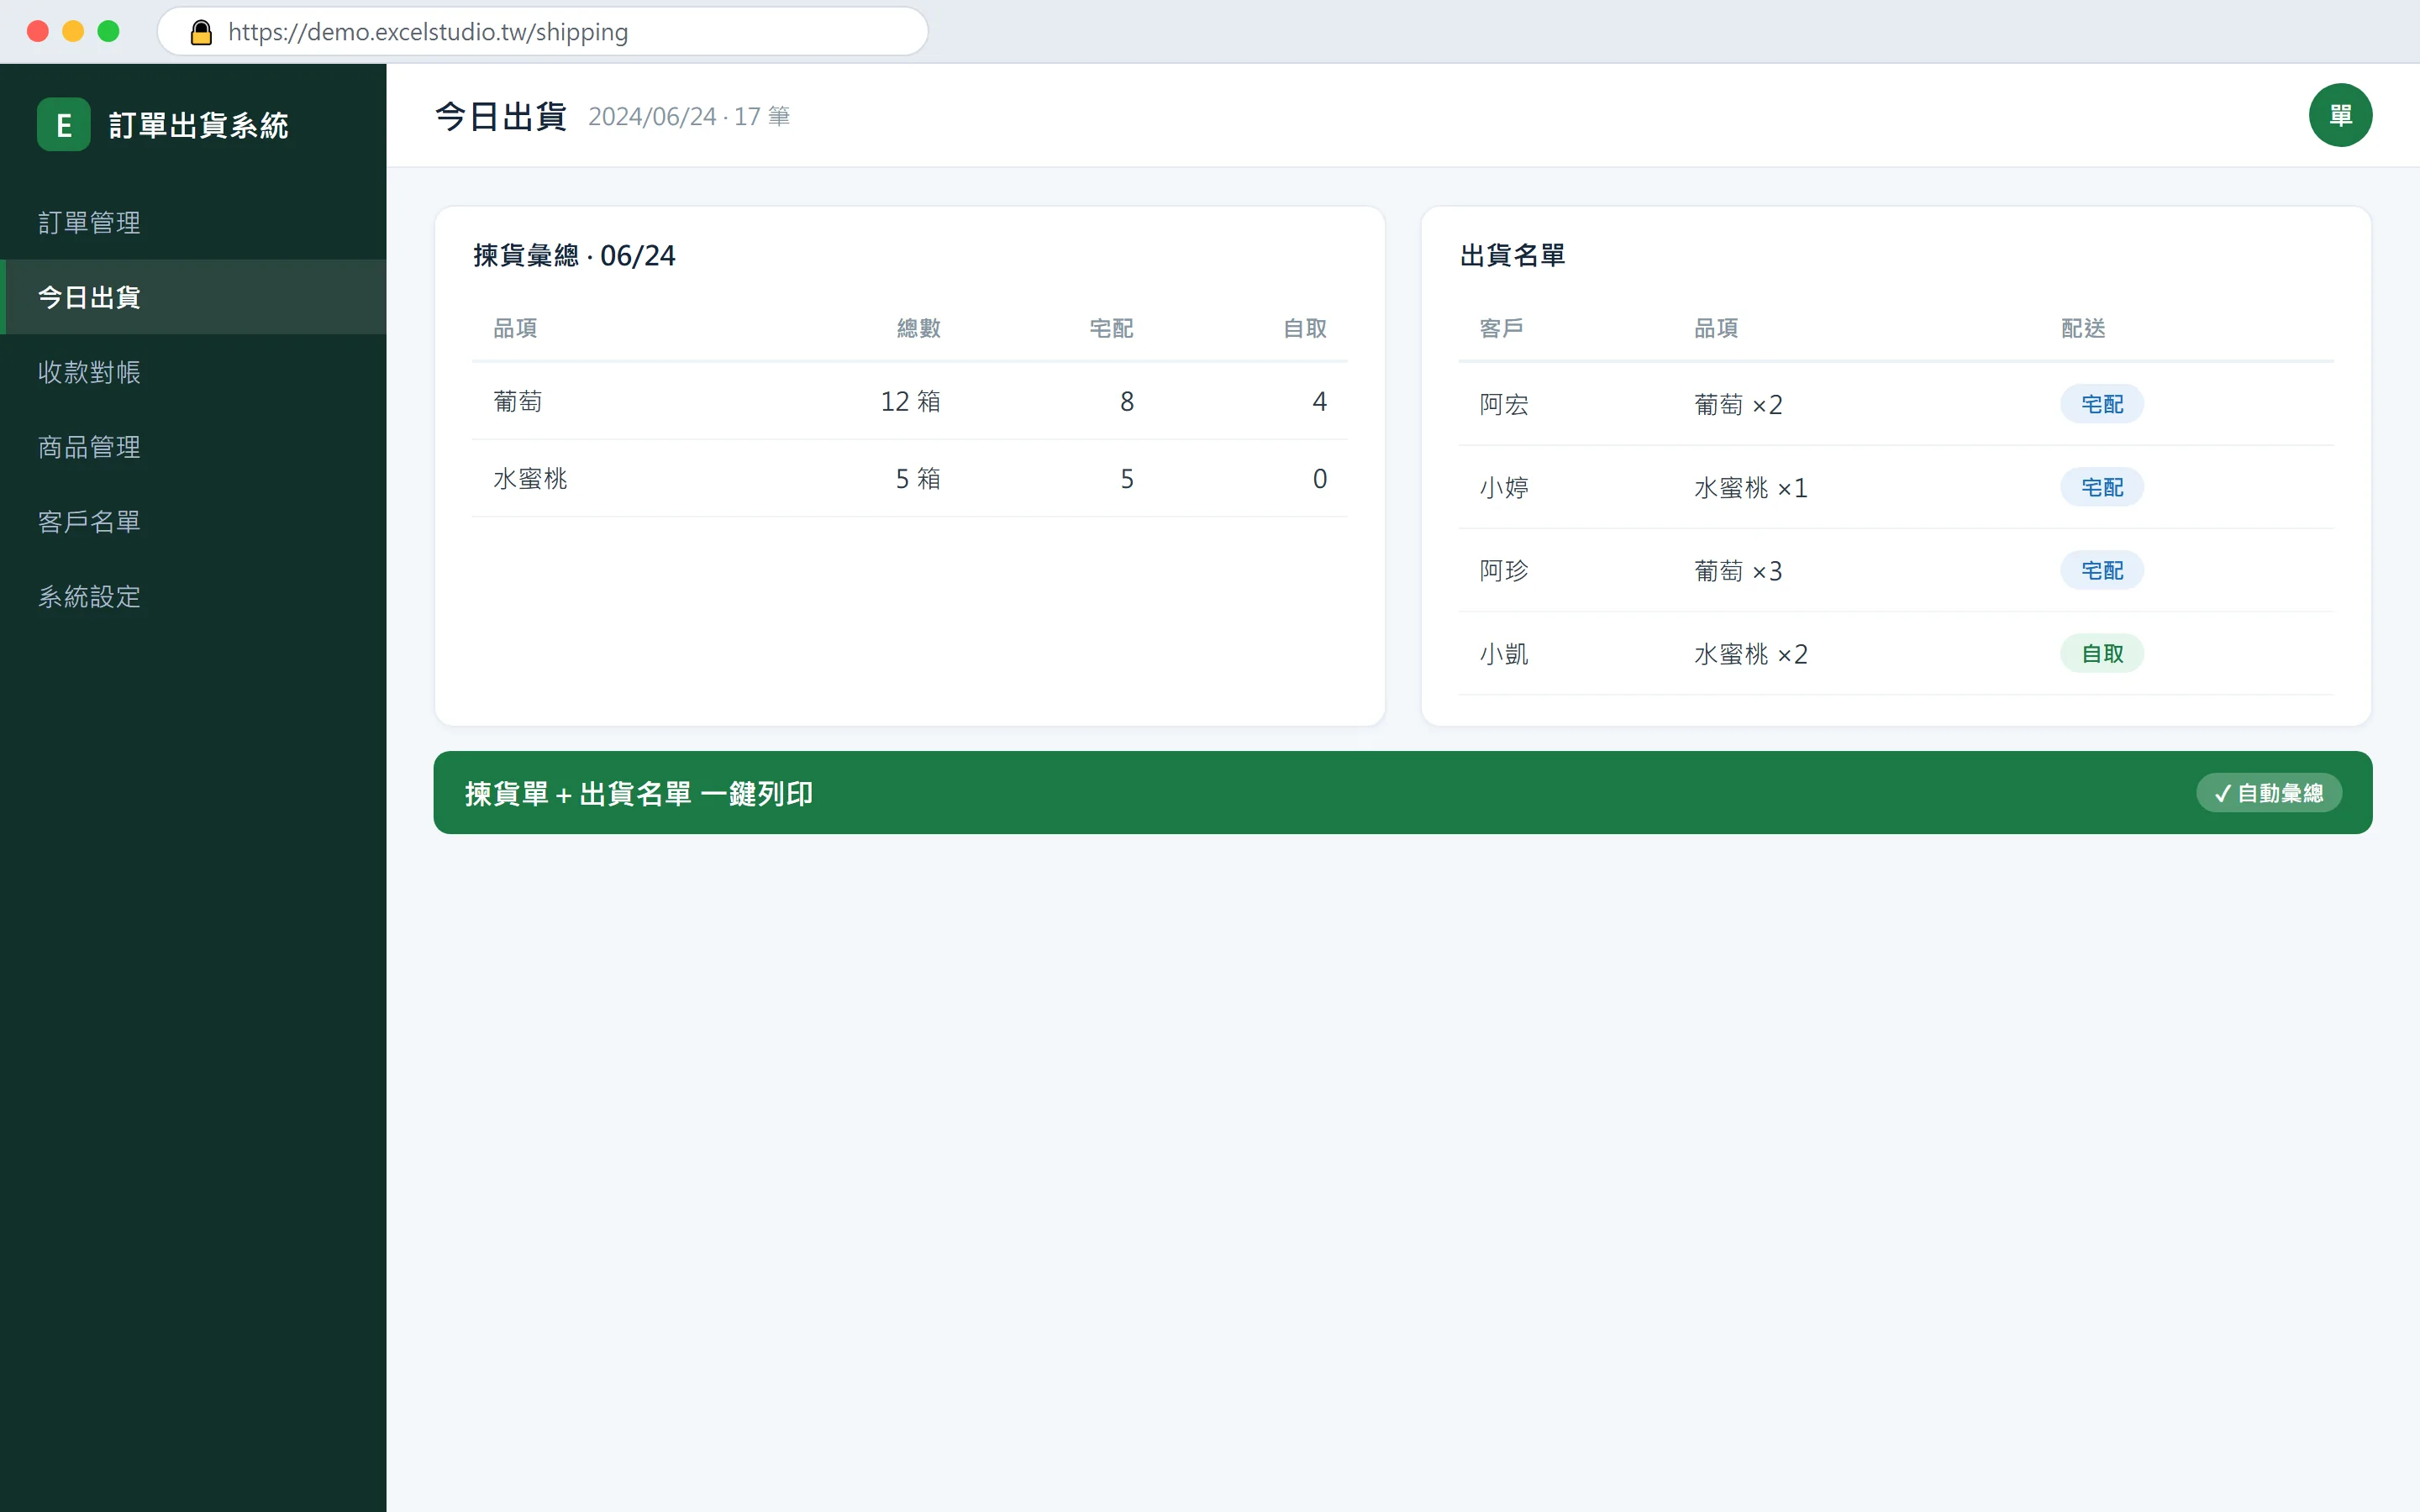
Task: Click 揀貨單＋出貨名單 一鍵列印 button
Action: [1402, 793]
